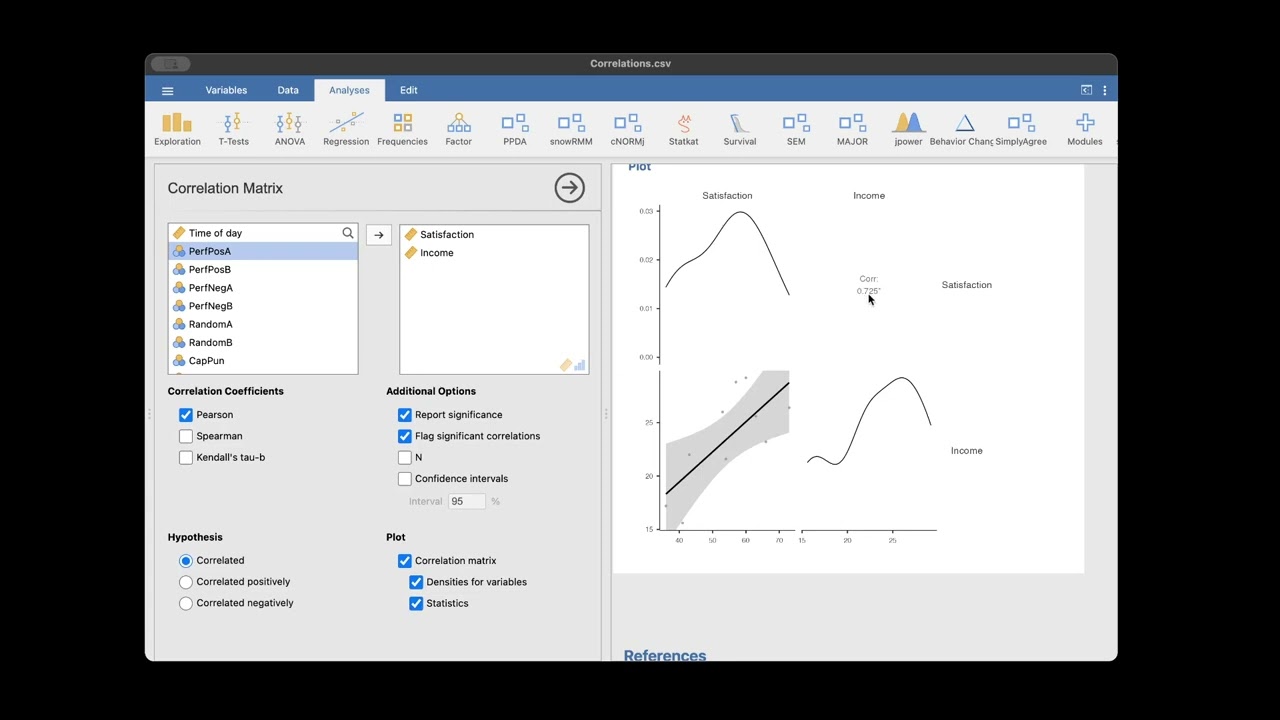The width and height of the screenshot is (1280, 720).
Task: Select the PerfPosA variable
Action: tap(263, 251)
